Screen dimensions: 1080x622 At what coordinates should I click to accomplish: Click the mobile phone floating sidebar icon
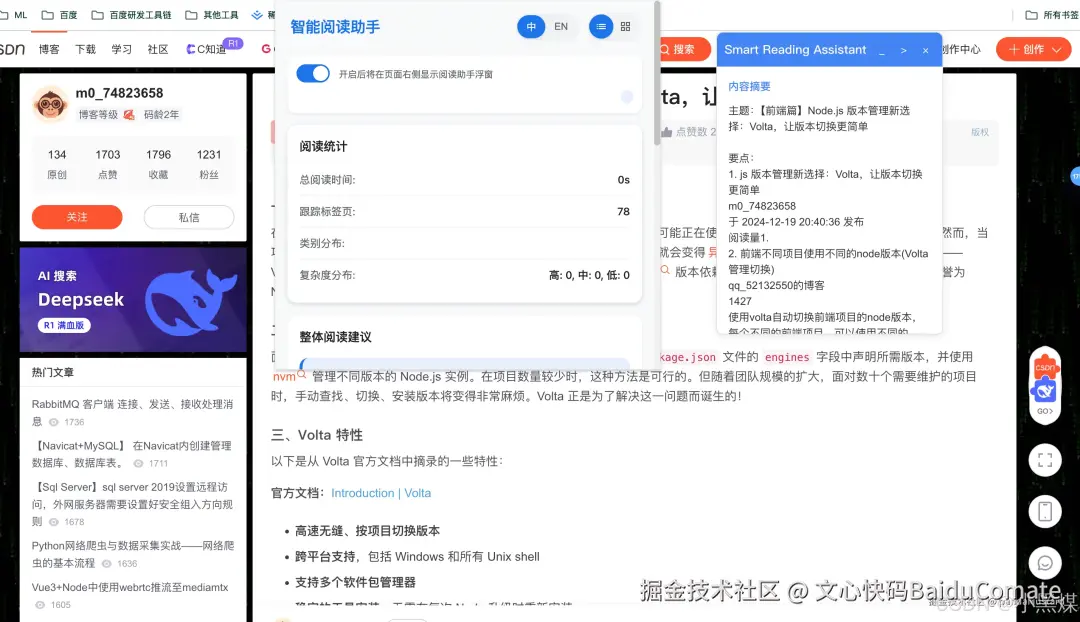[1045, 512]
